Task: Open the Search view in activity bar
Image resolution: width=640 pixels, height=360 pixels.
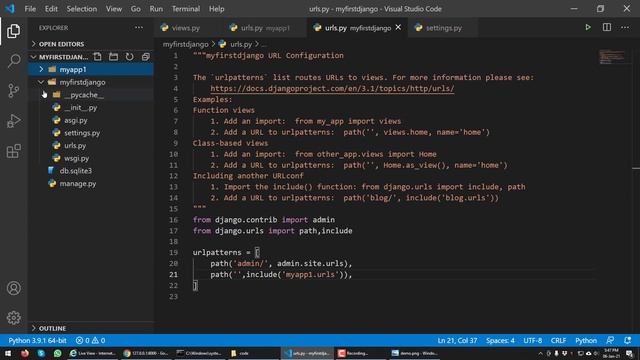Action: click(x=13, y=61)
